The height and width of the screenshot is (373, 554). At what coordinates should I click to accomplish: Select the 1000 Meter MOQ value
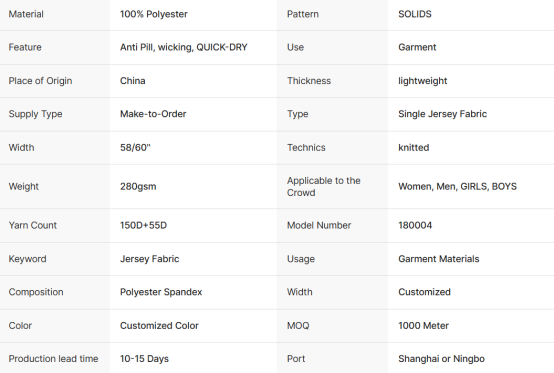pyautogui.click(x=424, y=326)
